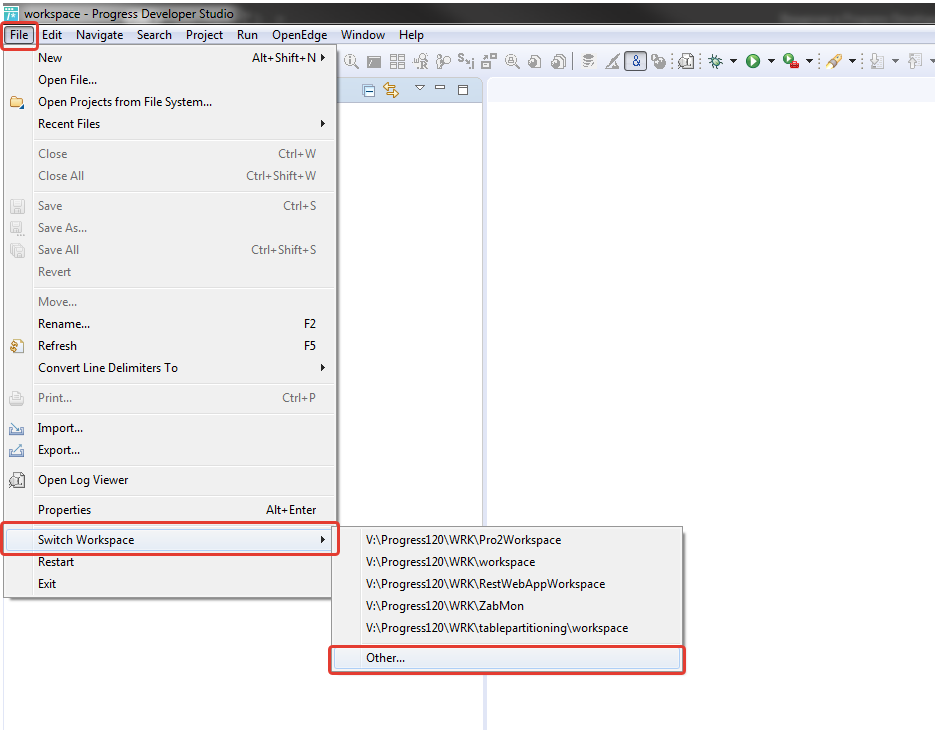This screenshot has height=733, width=938.
Task: Open the Edit menu
Action: (52, 35)
